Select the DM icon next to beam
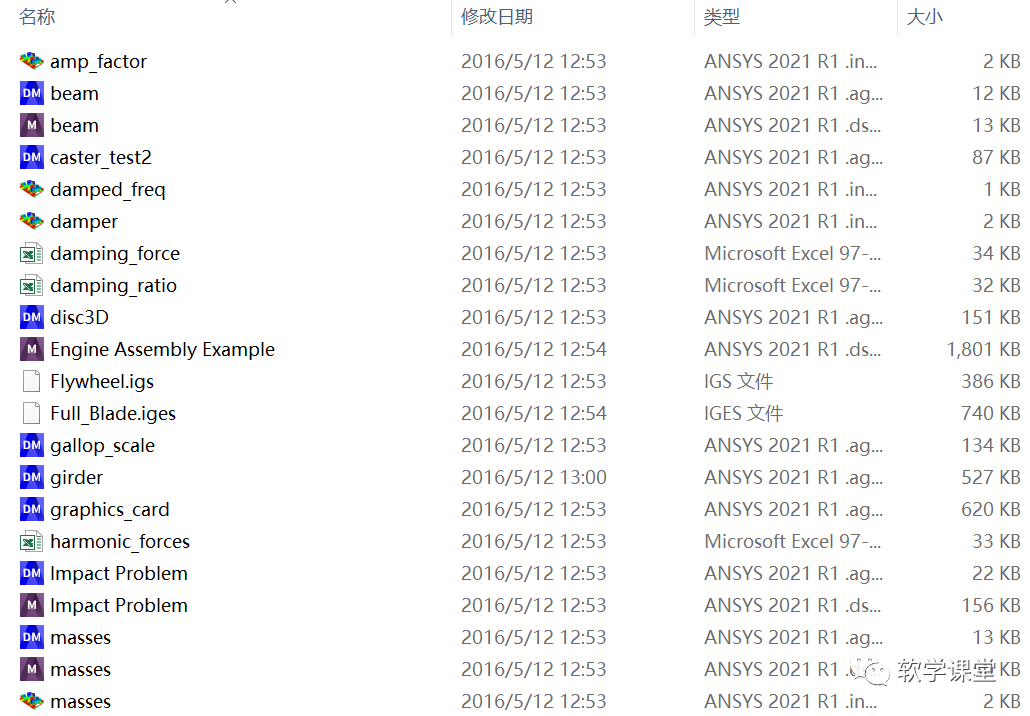This screenshot has height=716, width=1030. point(32,93)
